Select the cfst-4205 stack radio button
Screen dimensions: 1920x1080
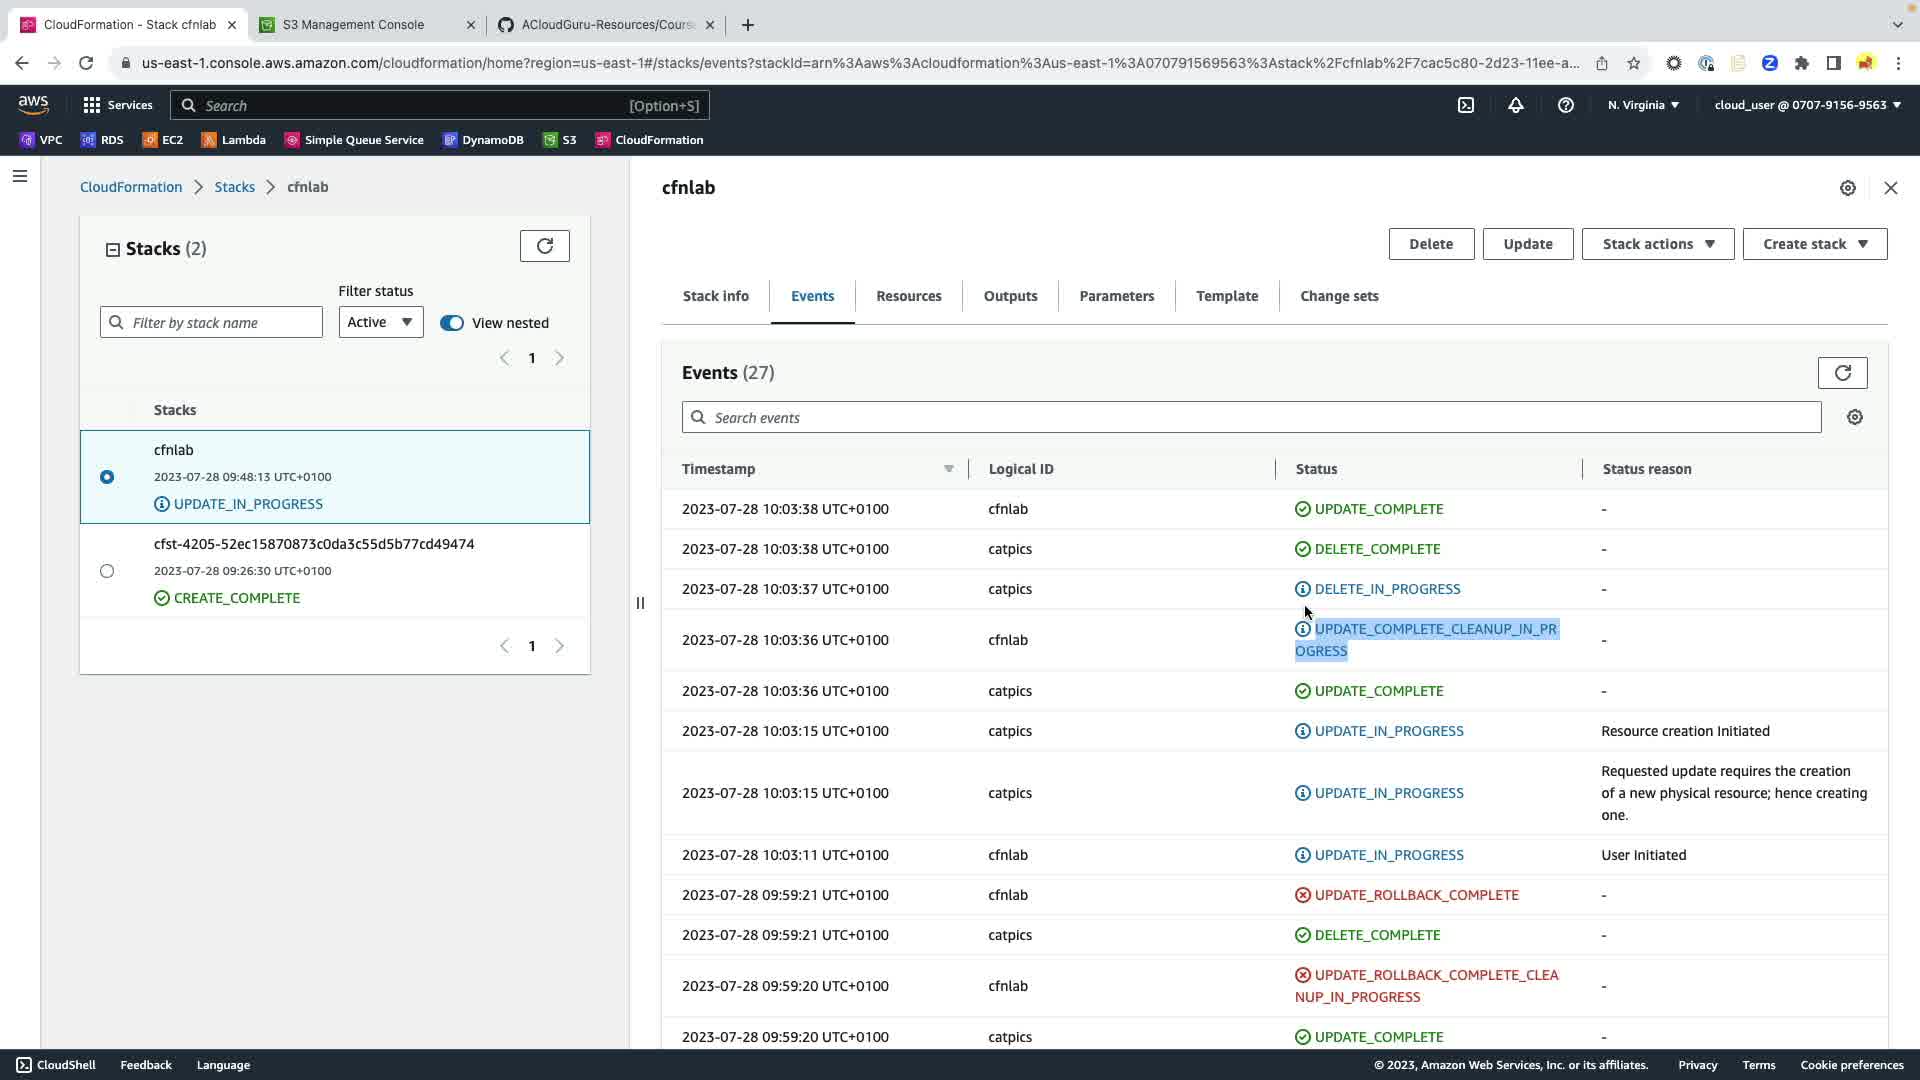tap(107, 571)
